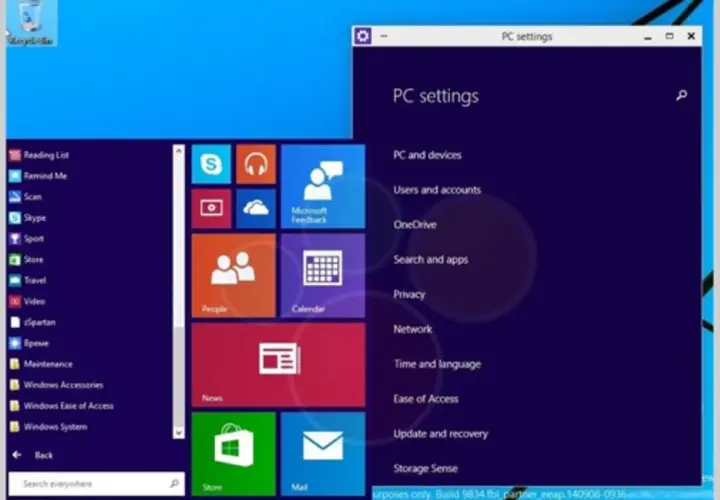Screen dimensions: 720x500
Task: Click the magnifier icon in Search everywhere box
Action: [x=174, y=483]
